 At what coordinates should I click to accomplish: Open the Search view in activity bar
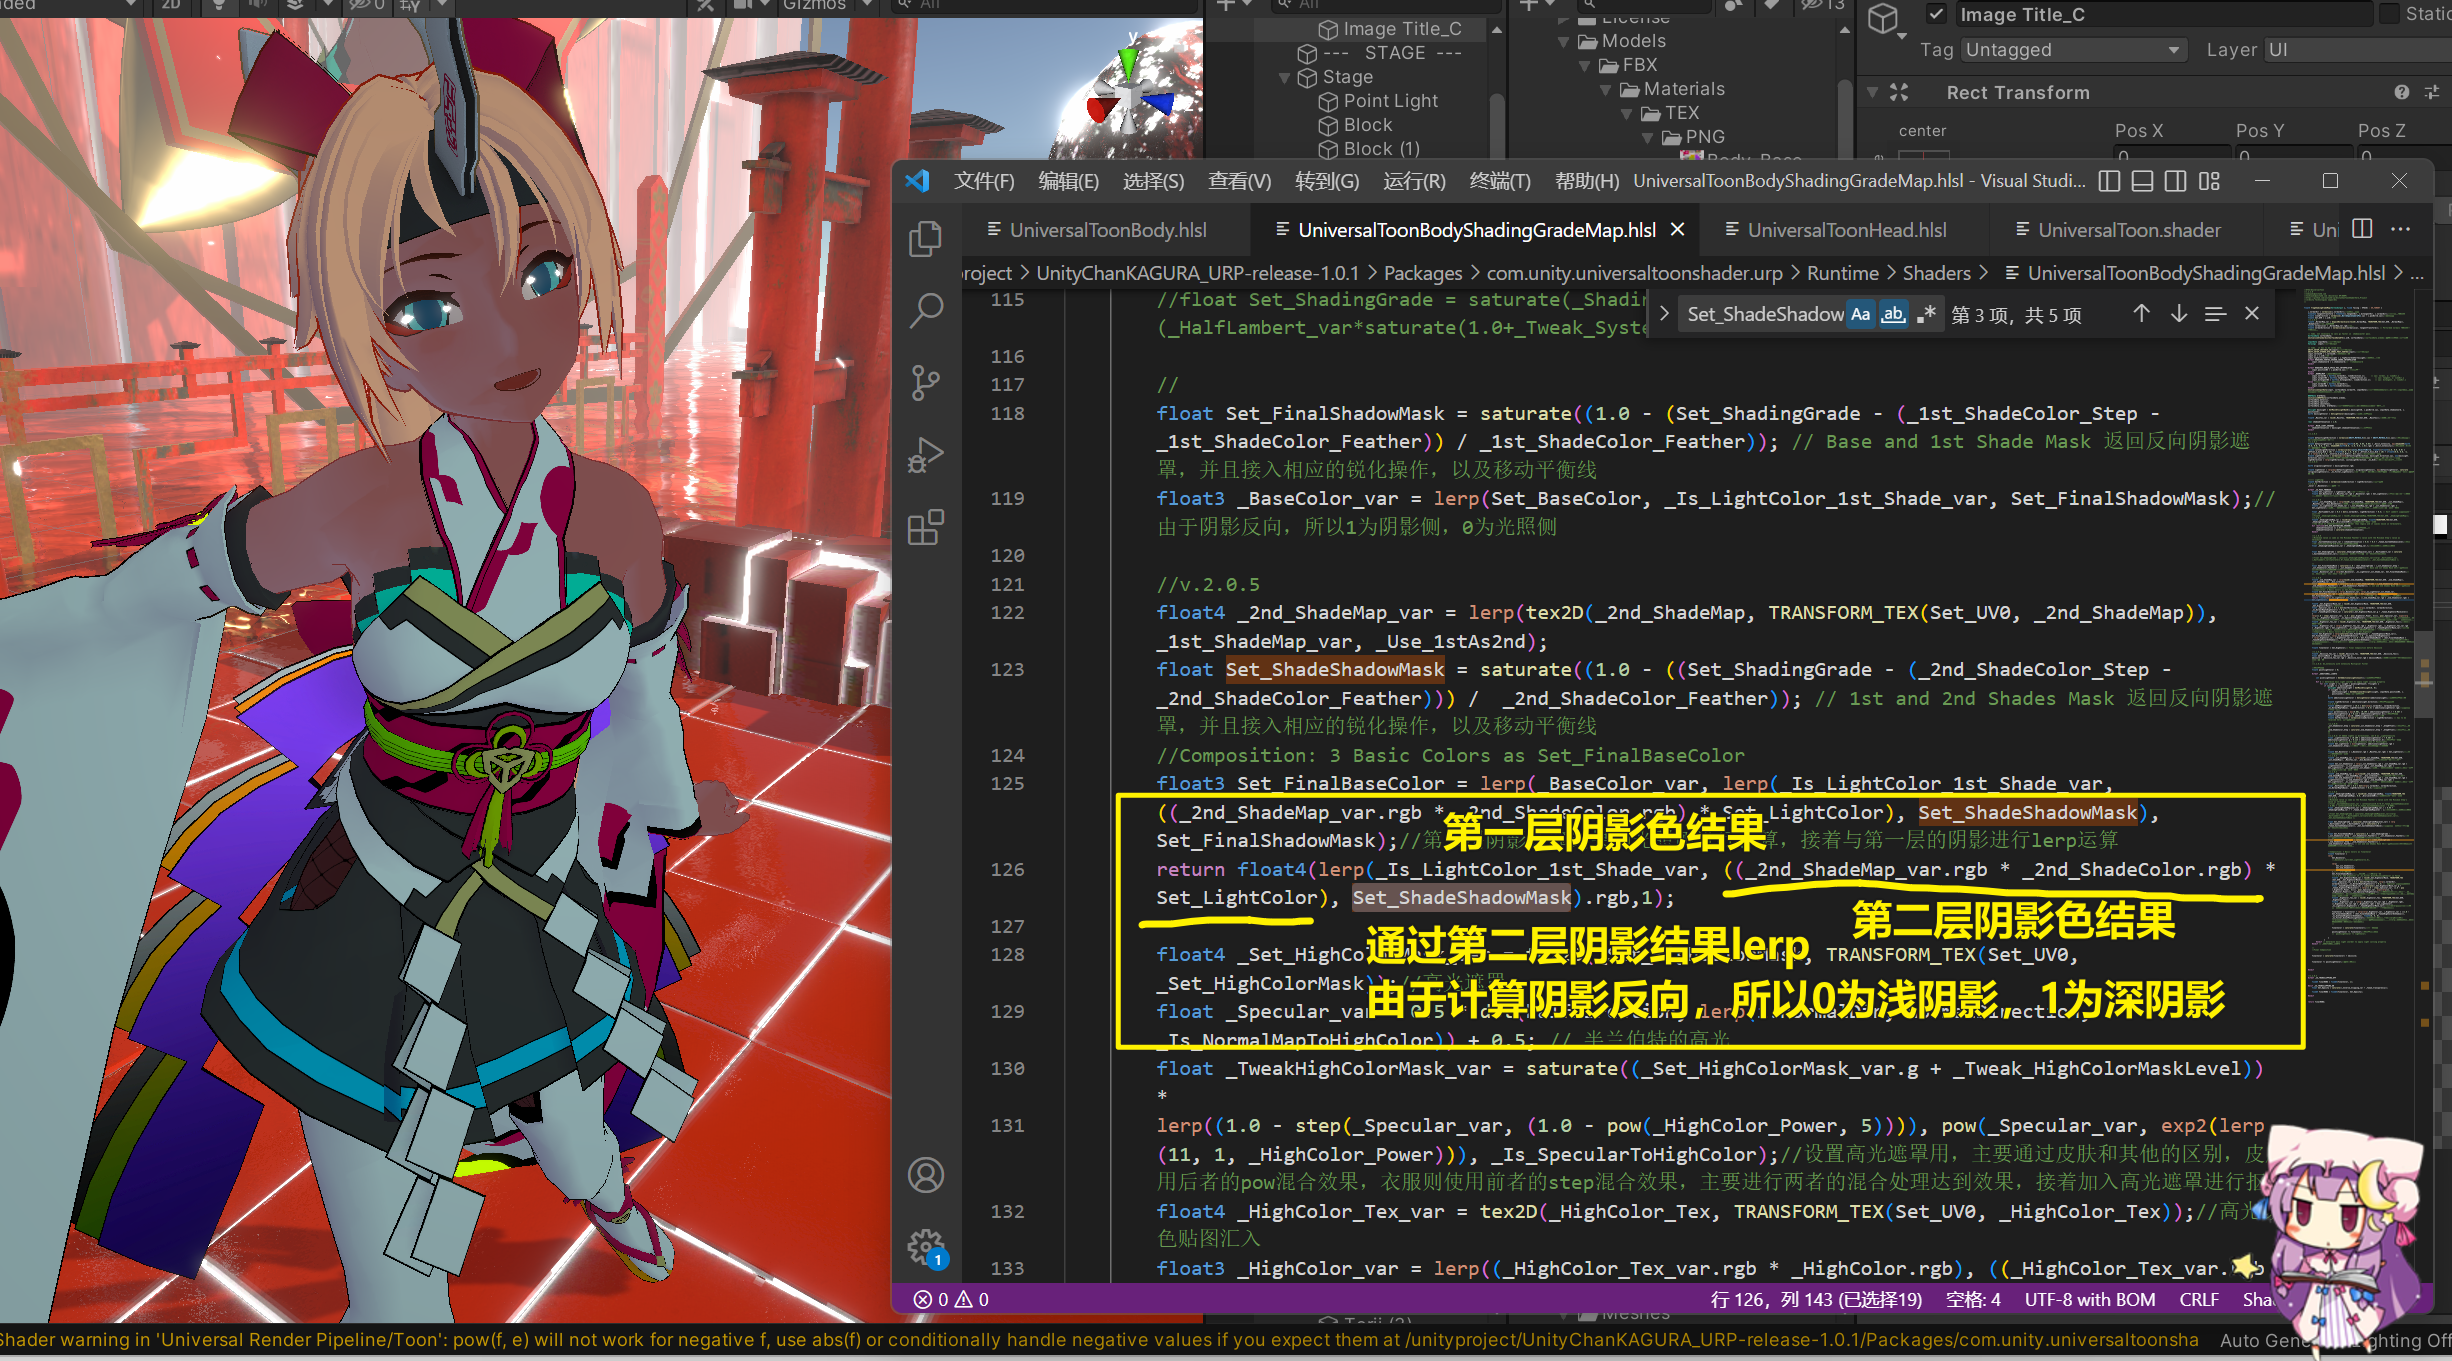coord(925,311)
